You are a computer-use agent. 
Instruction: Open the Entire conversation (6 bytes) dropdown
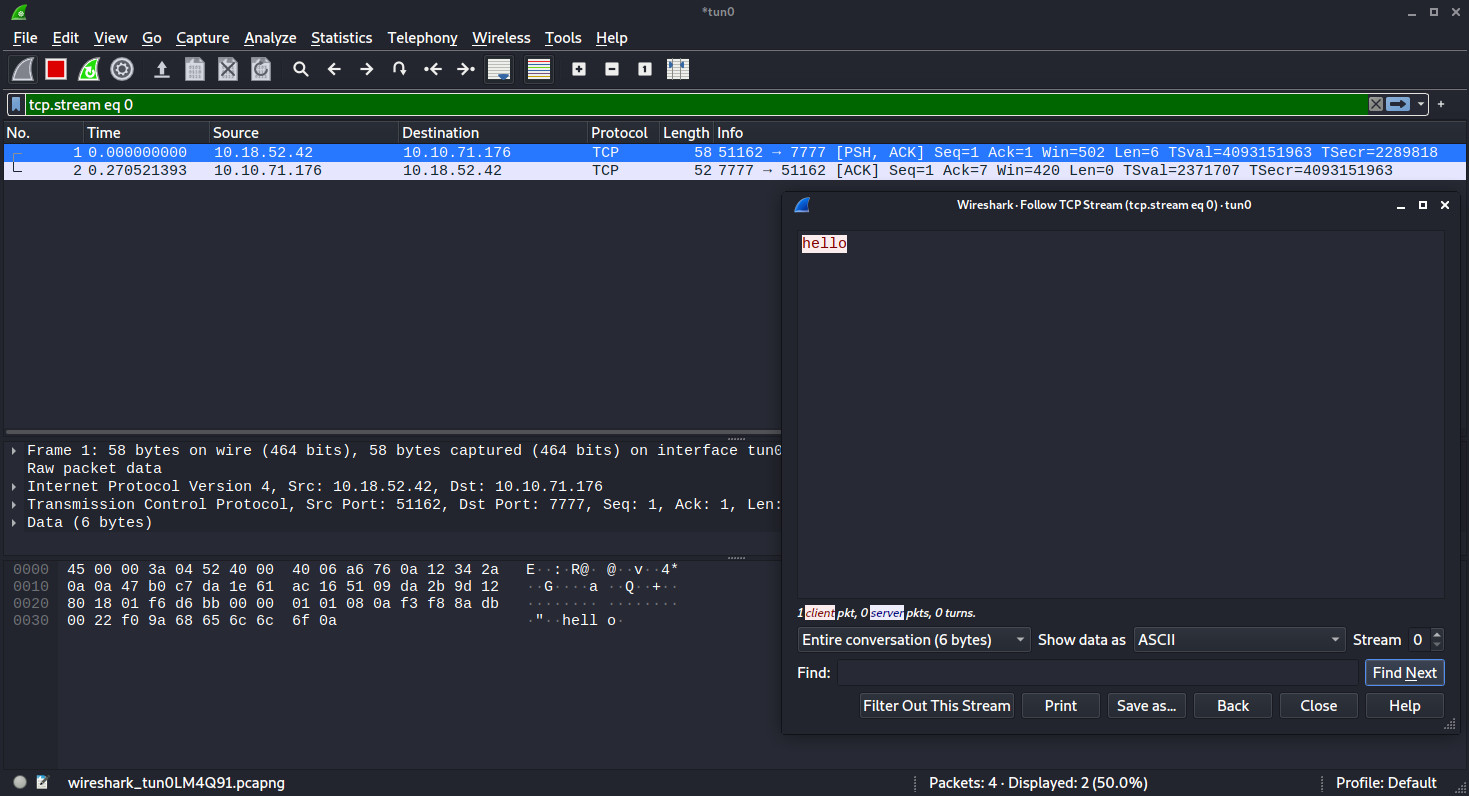pos(914,640)
